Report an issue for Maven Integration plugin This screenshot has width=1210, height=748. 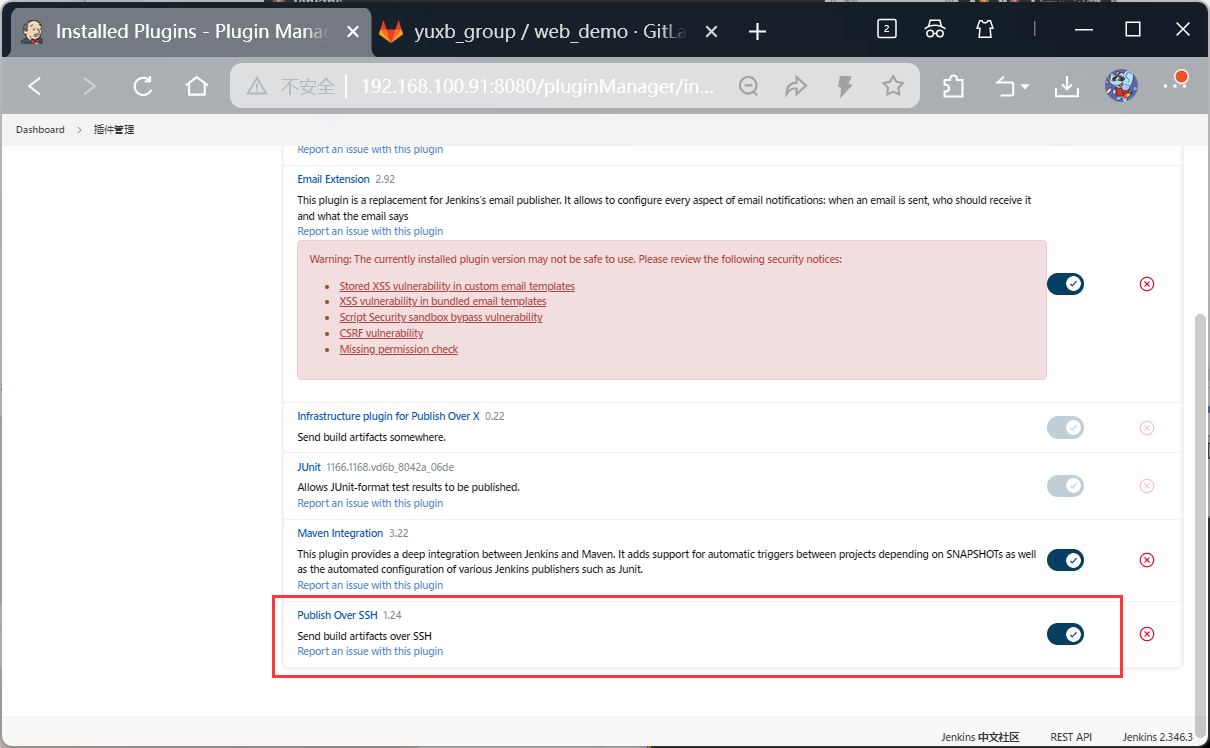click(370, 585)
